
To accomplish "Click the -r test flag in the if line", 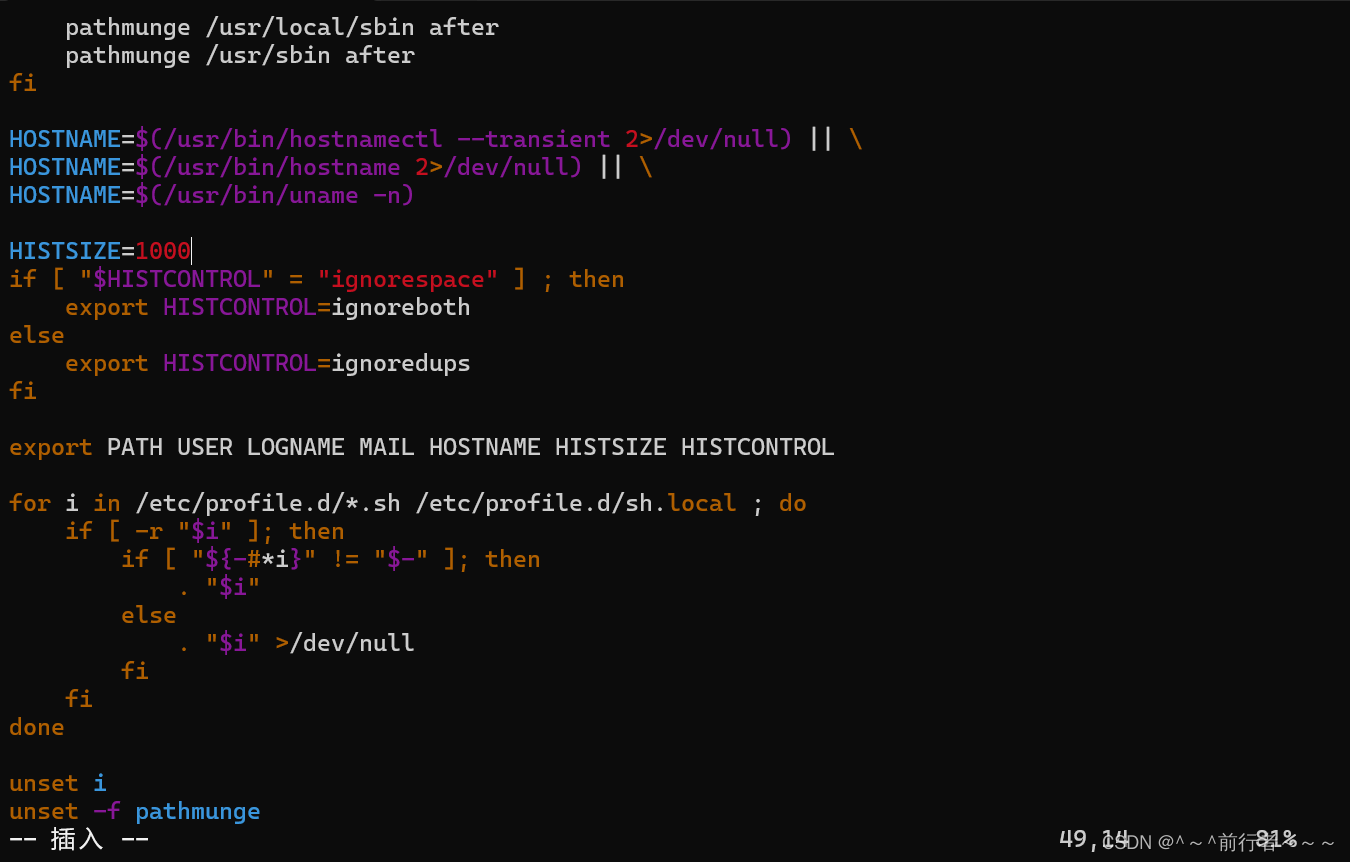I will point(149,531).
